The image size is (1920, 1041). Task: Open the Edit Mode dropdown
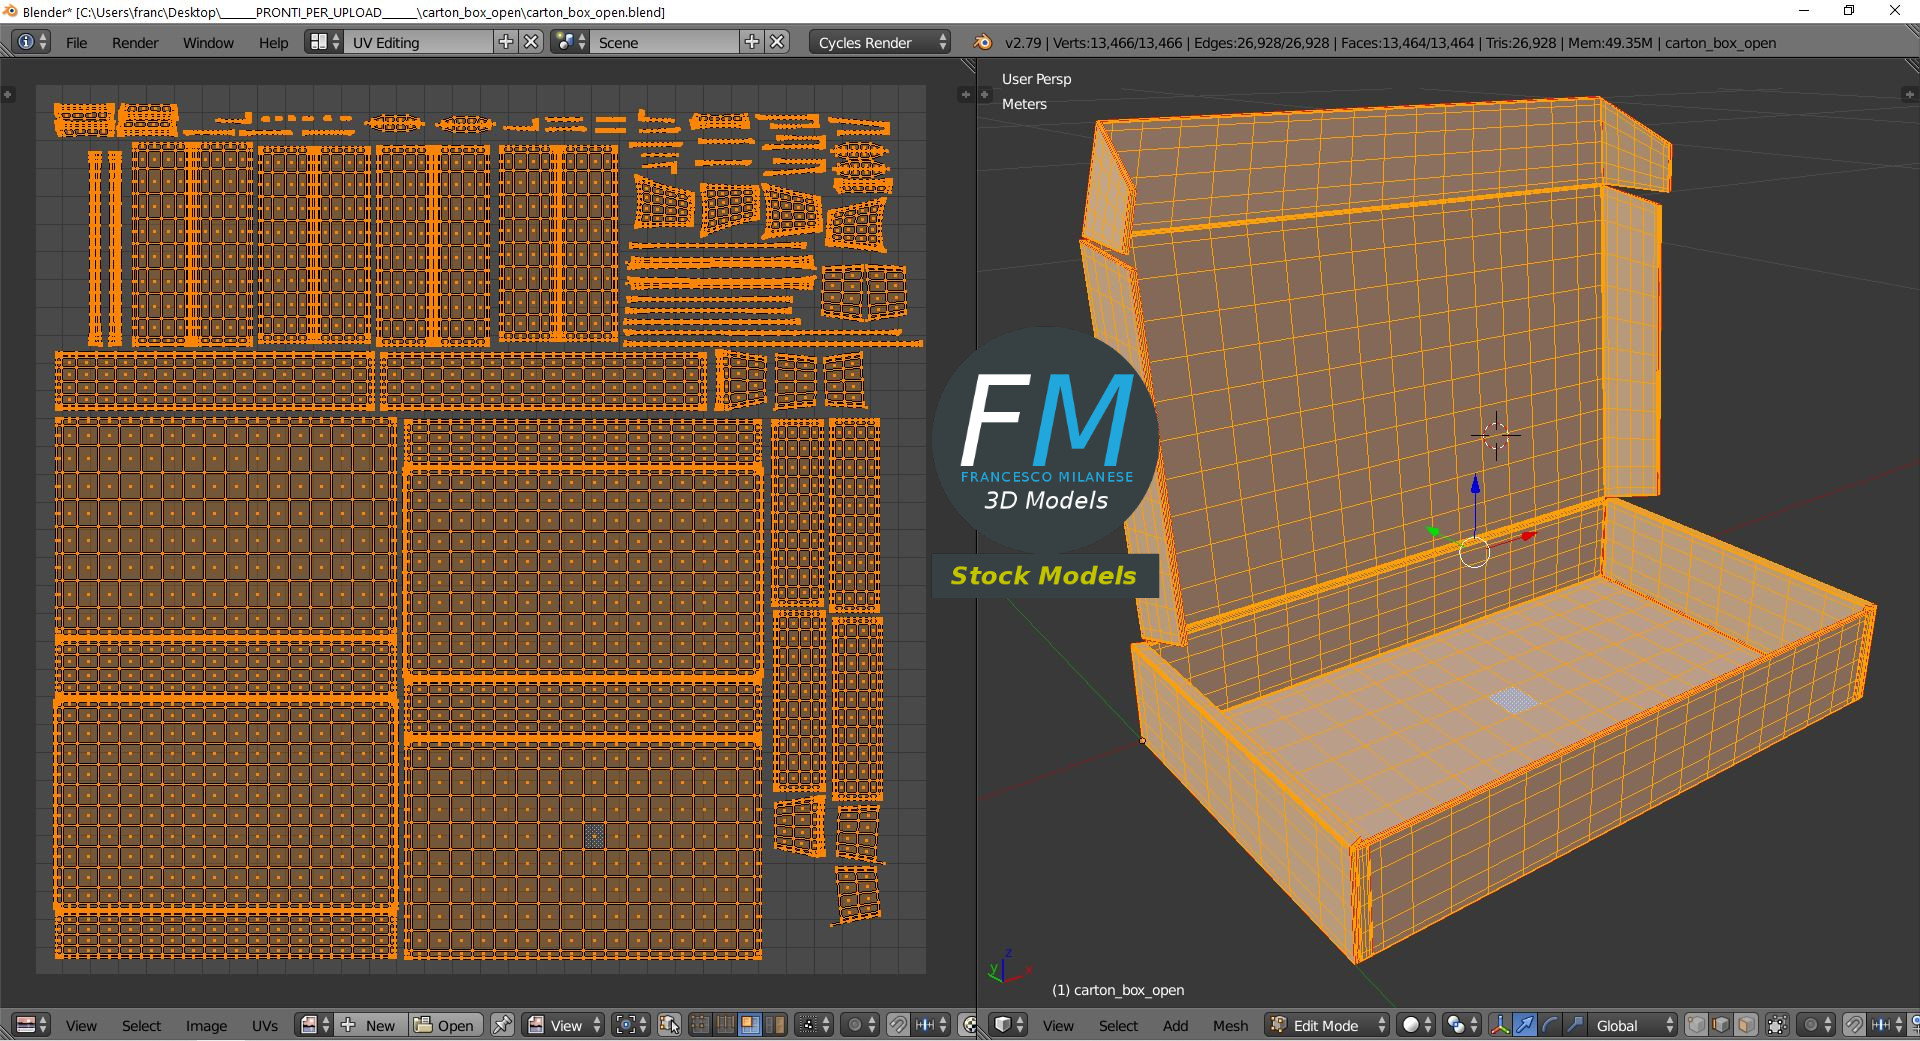(1328, 1025)
